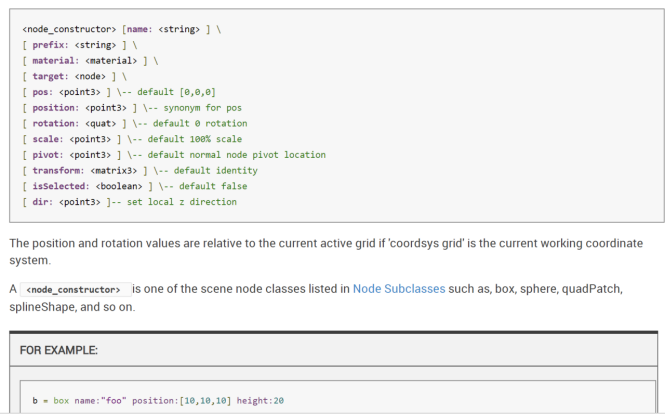Viewport: 666px width, 415px height.
Task: Click the box name:"foo" example code line
Action: (157, 401)
